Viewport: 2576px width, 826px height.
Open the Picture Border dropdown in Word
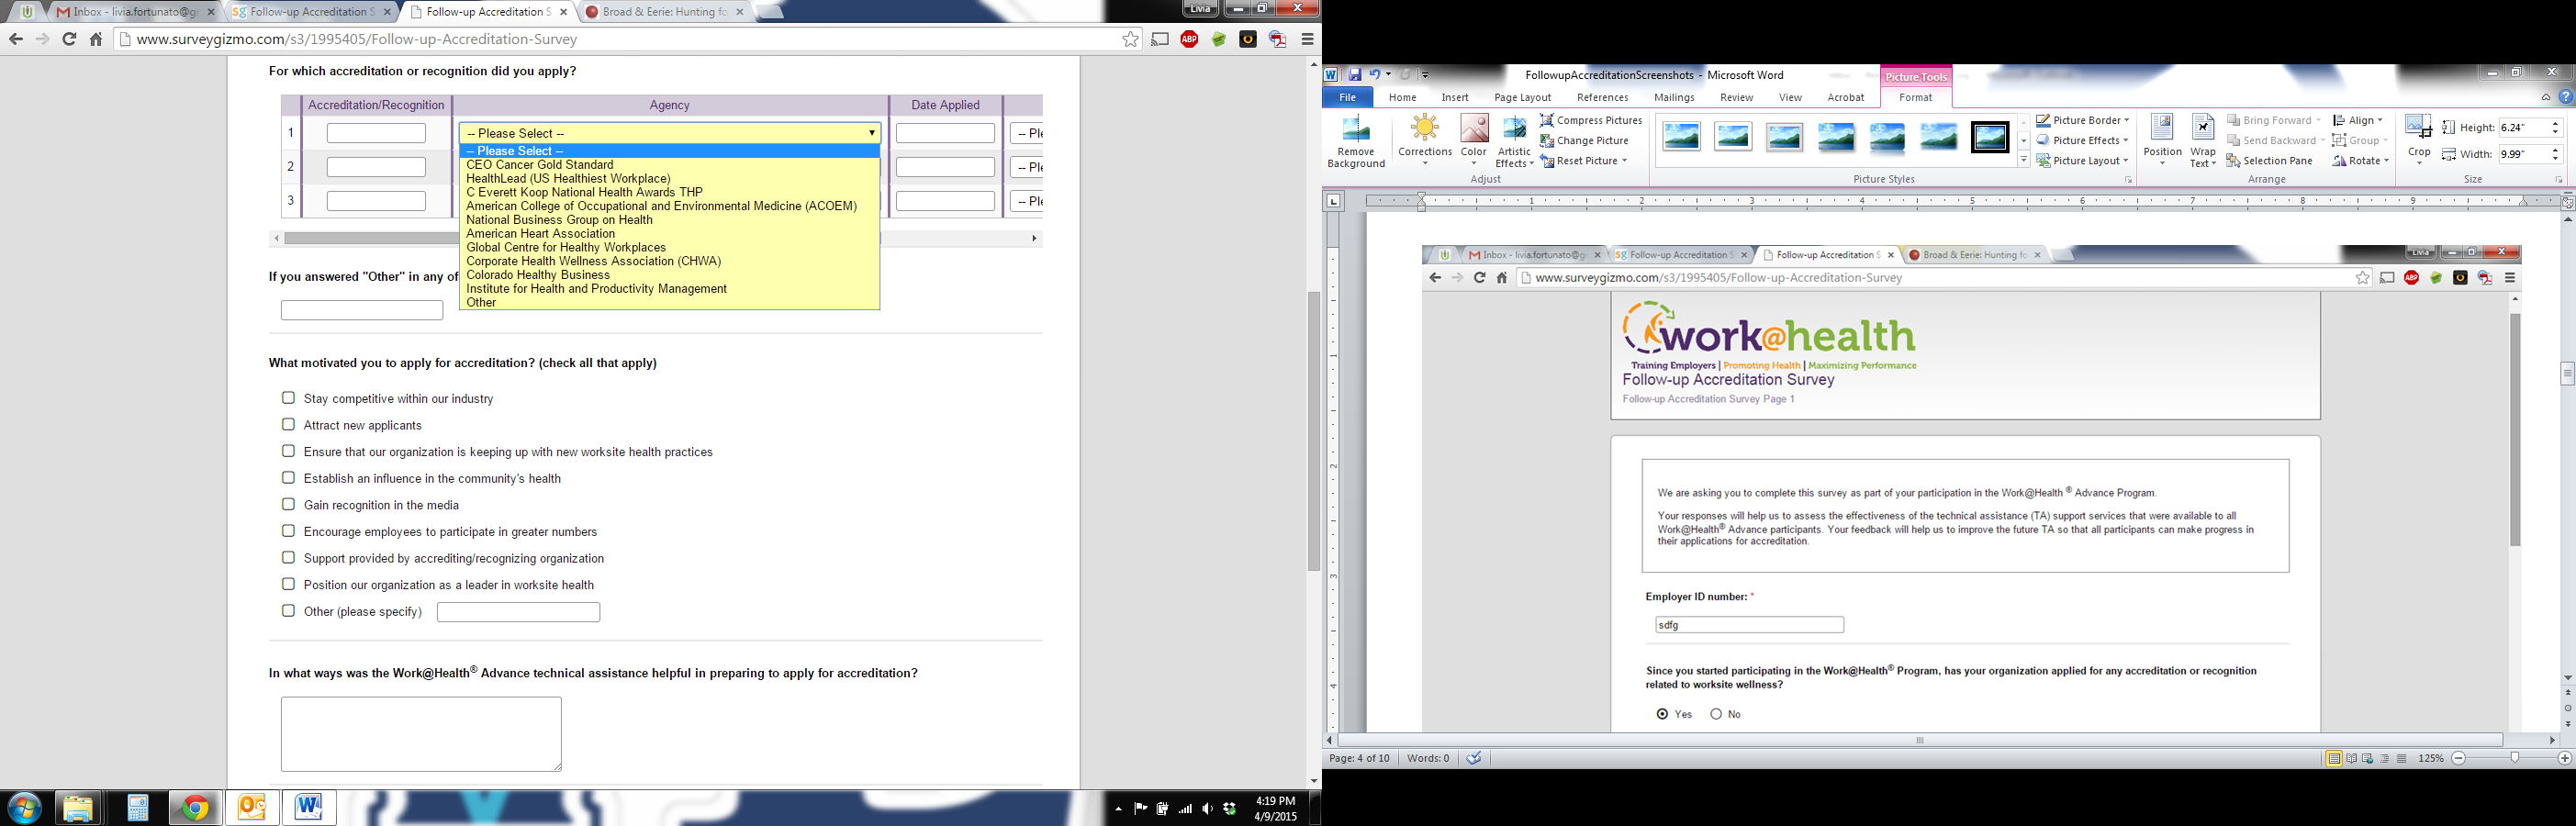point(2083,120)
